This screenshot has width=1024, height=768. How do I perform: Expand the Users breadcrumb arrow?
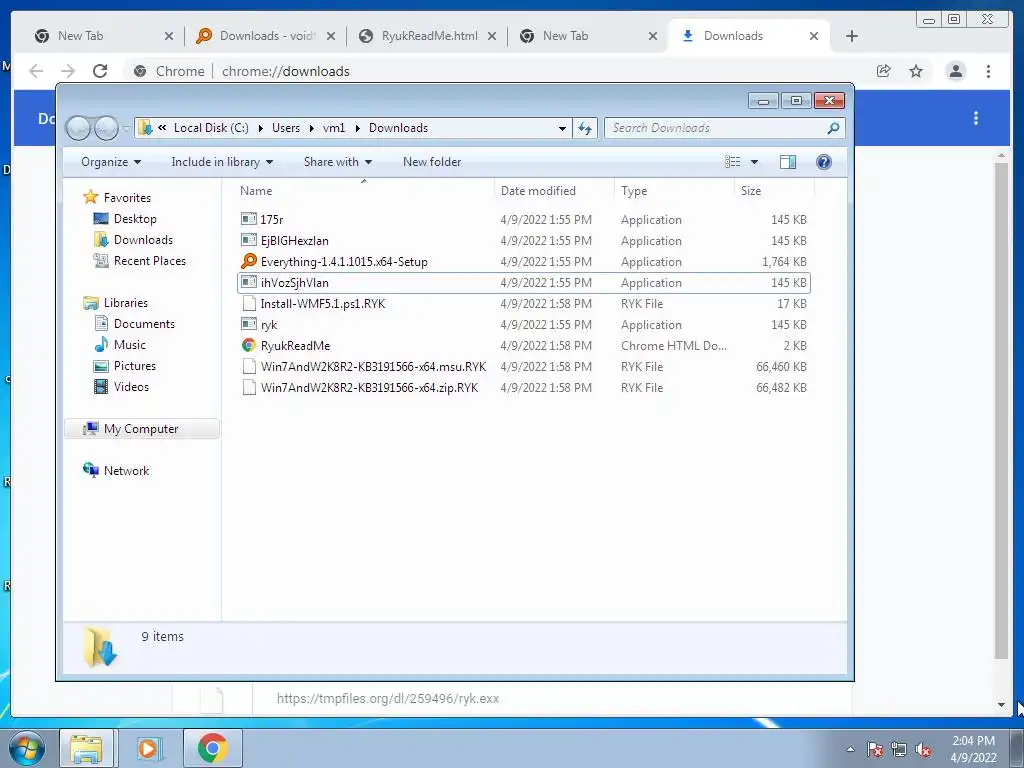click(x=312, y=128)
